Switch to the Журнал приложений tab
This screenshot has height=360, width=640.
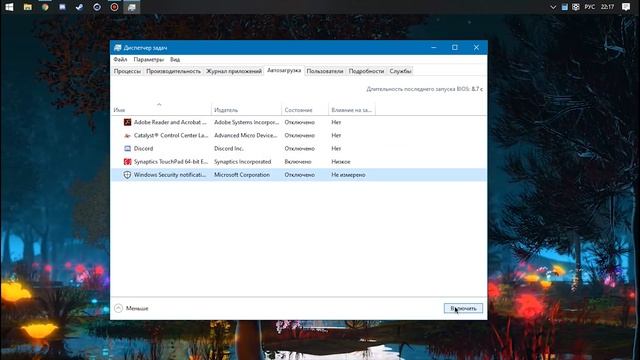pos(233,71)
